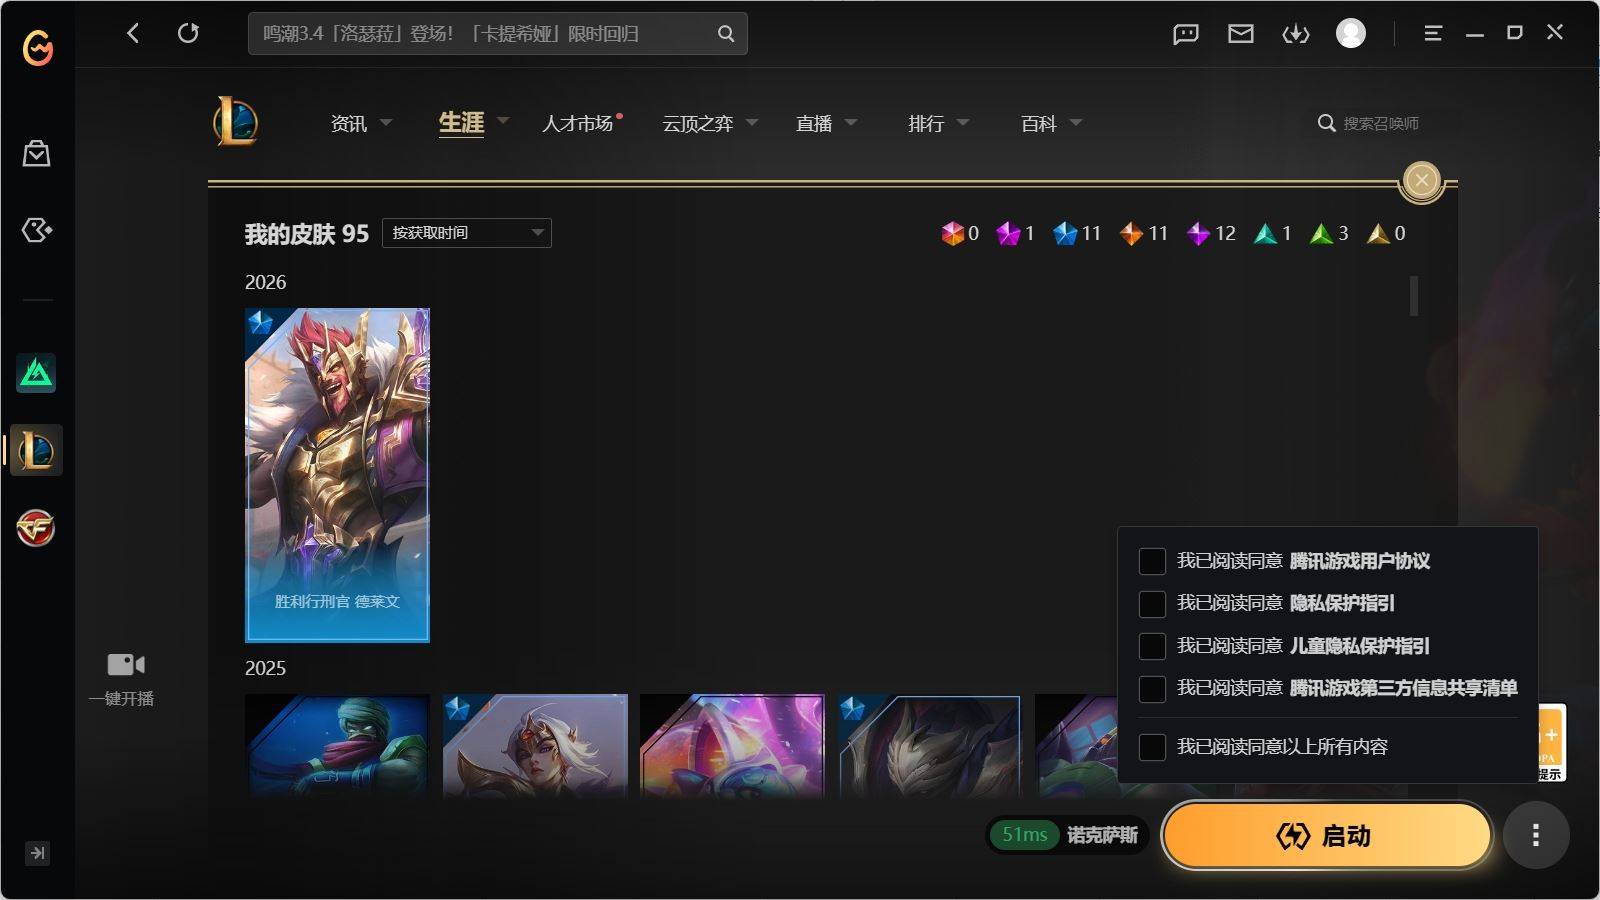Open the store bag icon in sidebar
Screen dimensions: 1600x900
click(x=37, y=153)
